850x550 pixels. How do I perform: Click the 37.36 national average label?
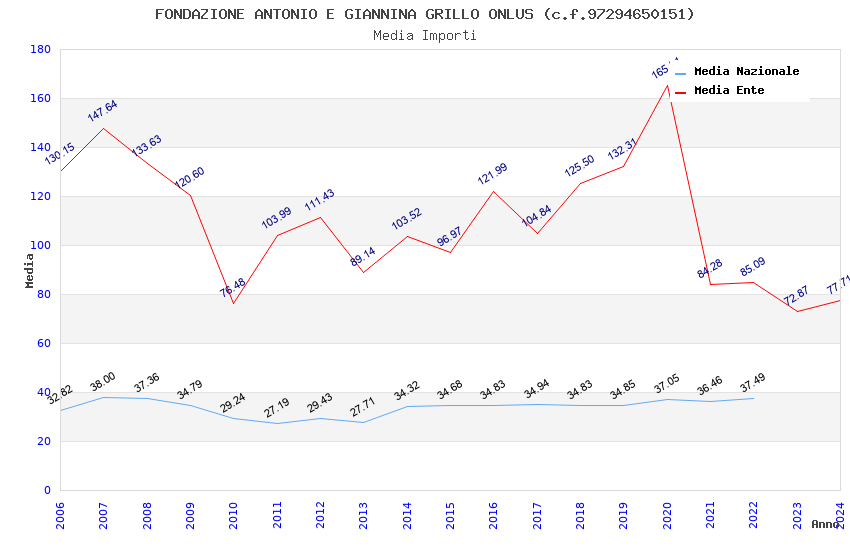click(x=147, y=383)
